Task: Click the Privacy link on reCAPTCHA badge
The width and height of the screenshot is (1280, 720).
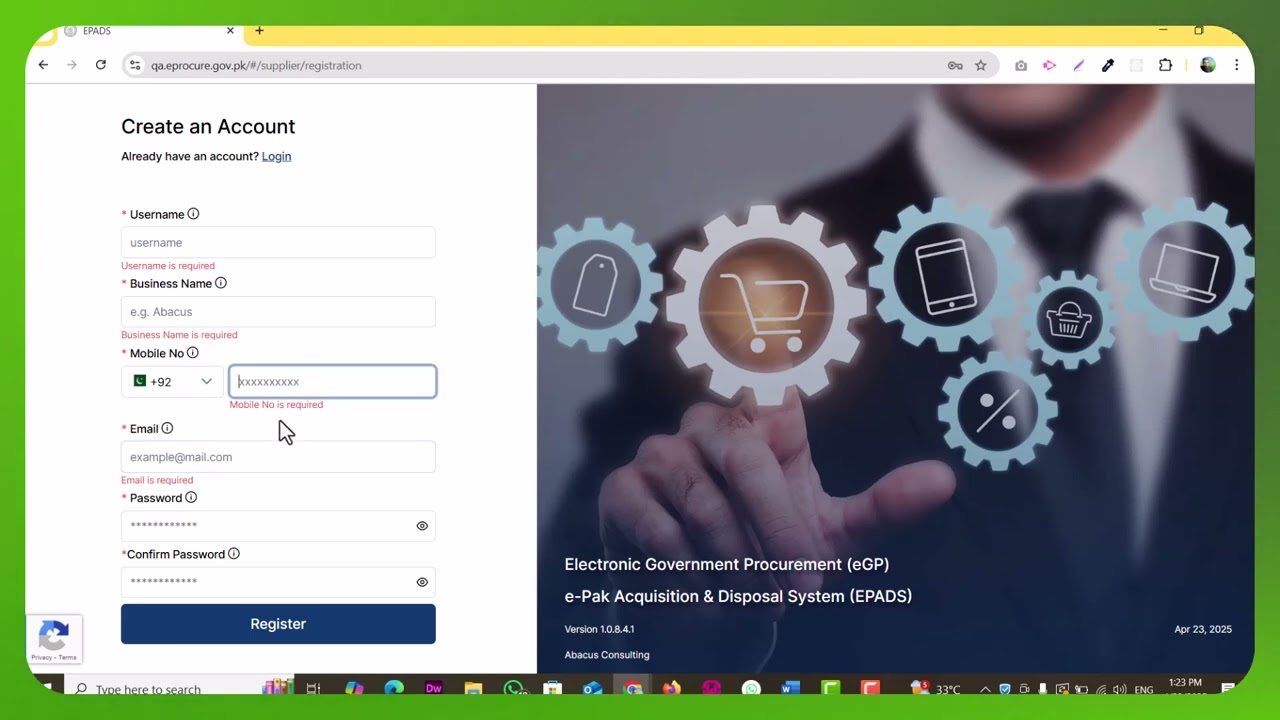Action: [41, 657]
